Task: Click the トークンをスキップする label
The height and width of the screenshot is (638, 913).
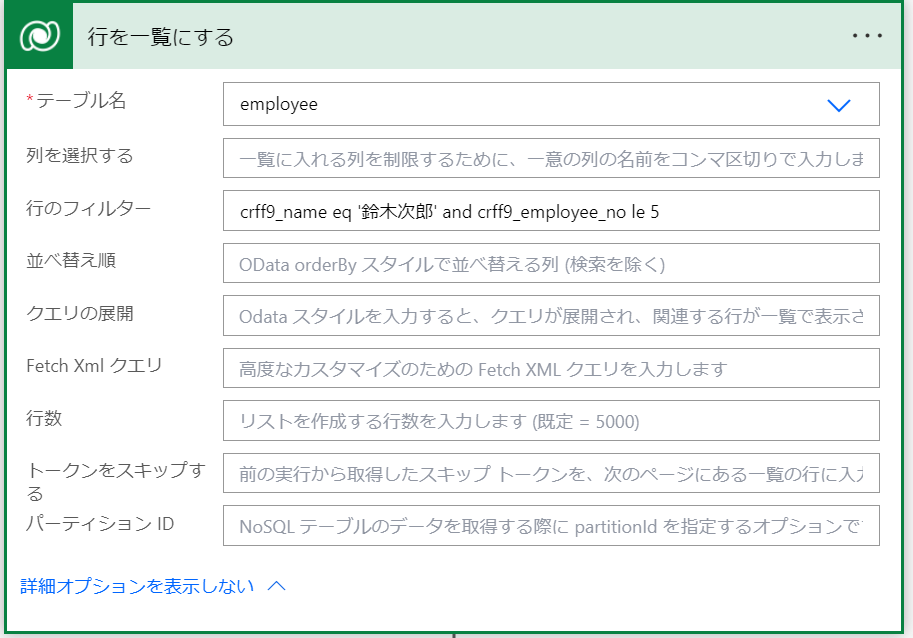Action: [x=116, y=481]
